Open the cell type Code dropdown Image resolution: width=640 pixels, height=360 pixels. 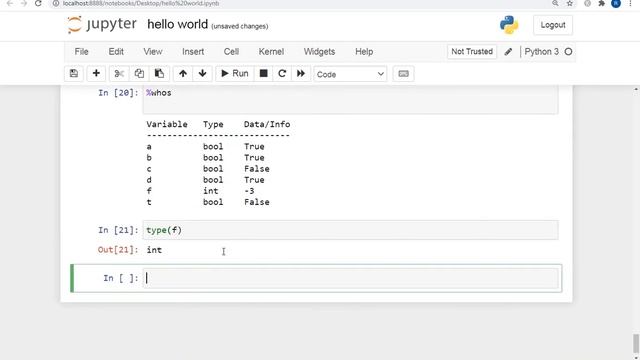350,74
